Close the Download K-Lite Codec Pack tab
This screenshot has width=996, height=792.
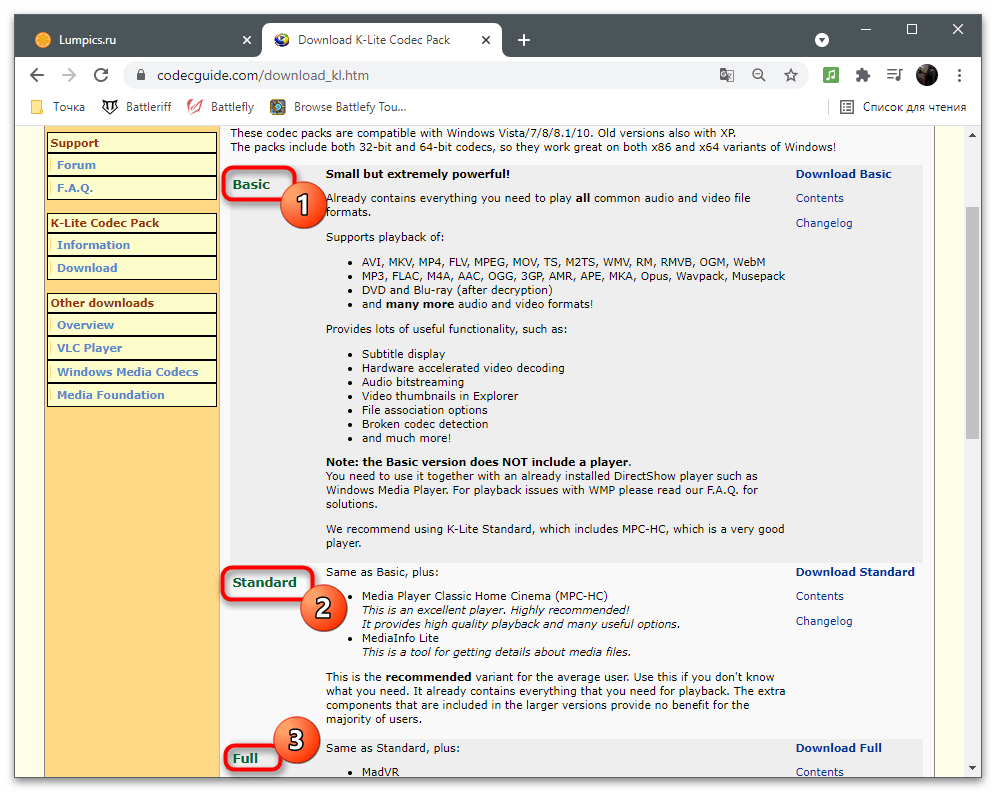pyautogui.click(x=486, y=40)
